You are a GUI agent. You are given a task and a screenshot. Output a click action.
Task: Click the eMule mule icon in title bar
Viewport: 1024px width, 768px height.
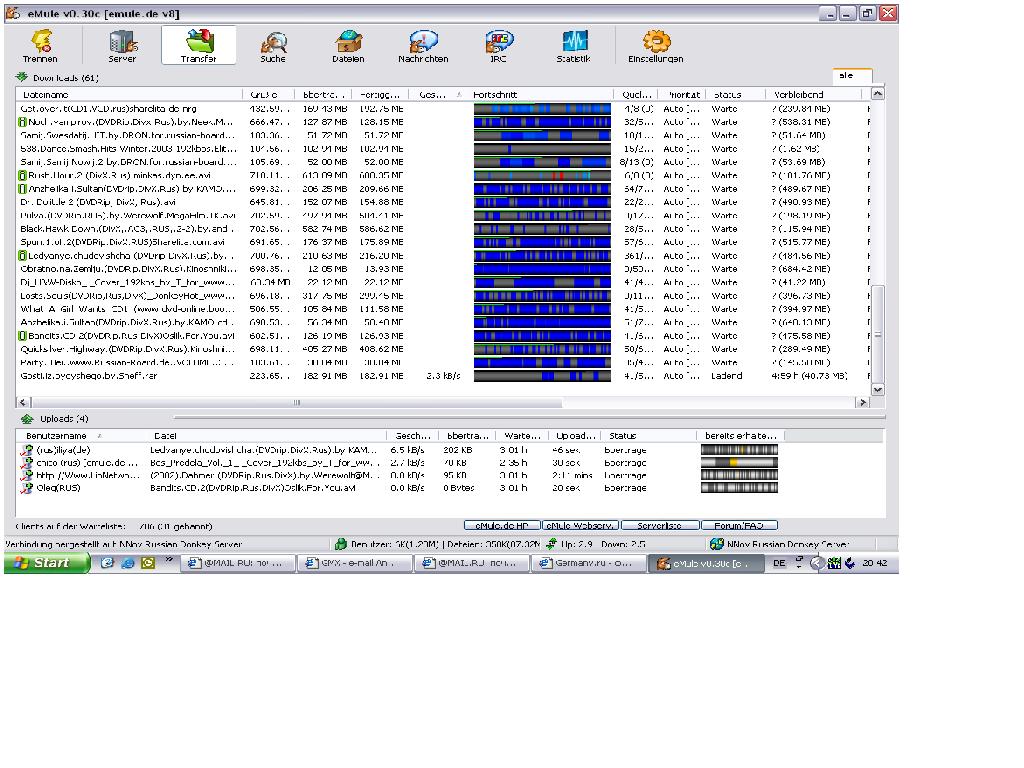pyautogui.click(x=13, y=13)
